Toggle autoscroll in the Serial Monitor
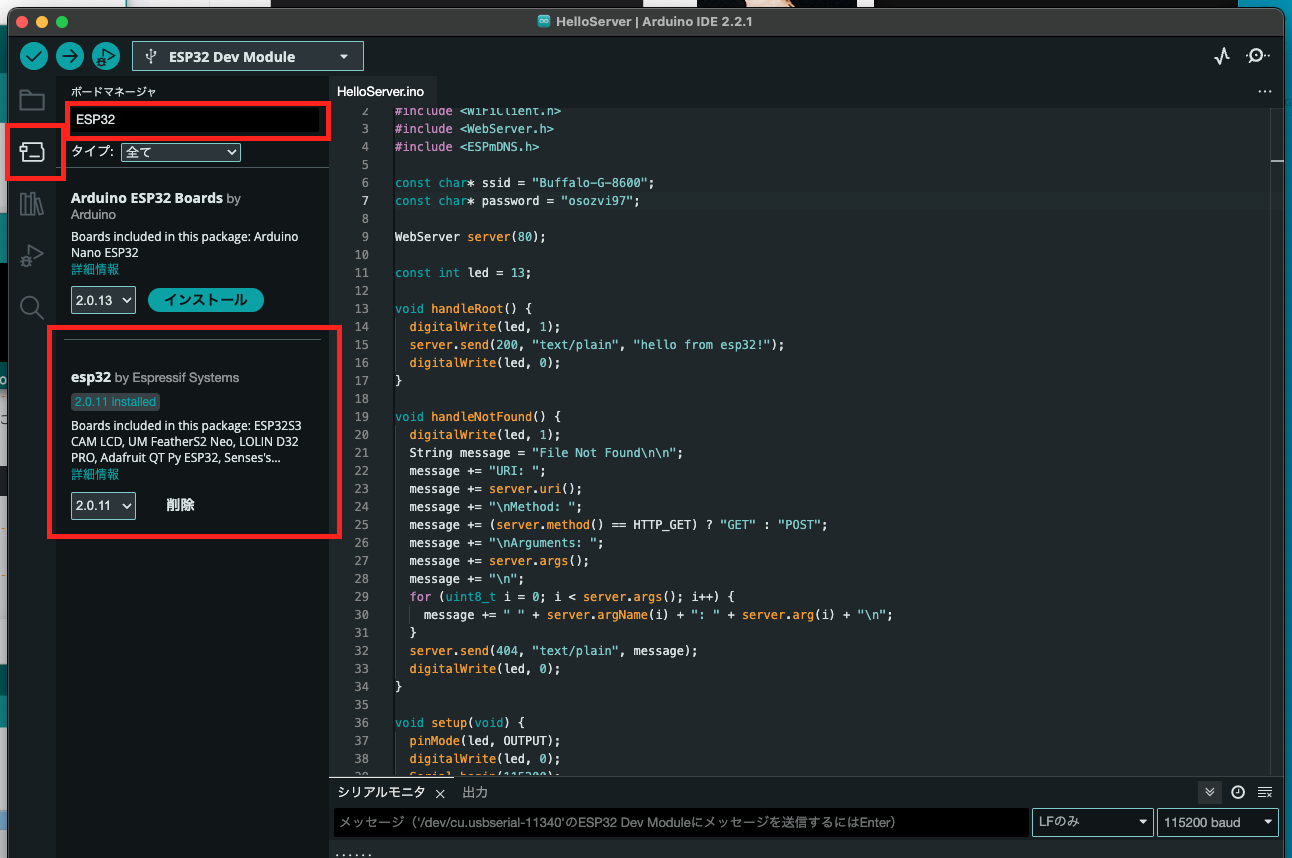This screenshot has width=1292, height=858. [x=1209, y=791]
